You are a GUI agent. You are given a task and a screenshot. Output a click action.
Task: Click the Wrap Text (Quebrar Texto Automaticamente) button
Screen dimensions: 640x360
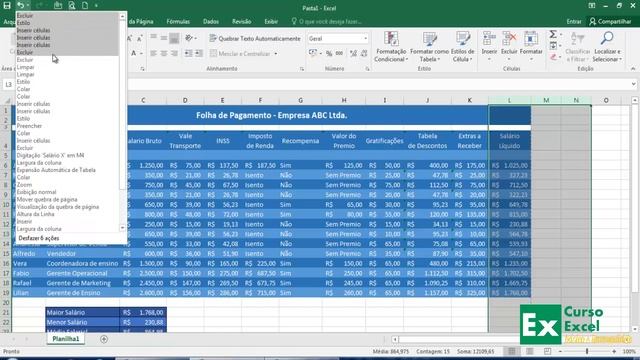coord(255,38)
